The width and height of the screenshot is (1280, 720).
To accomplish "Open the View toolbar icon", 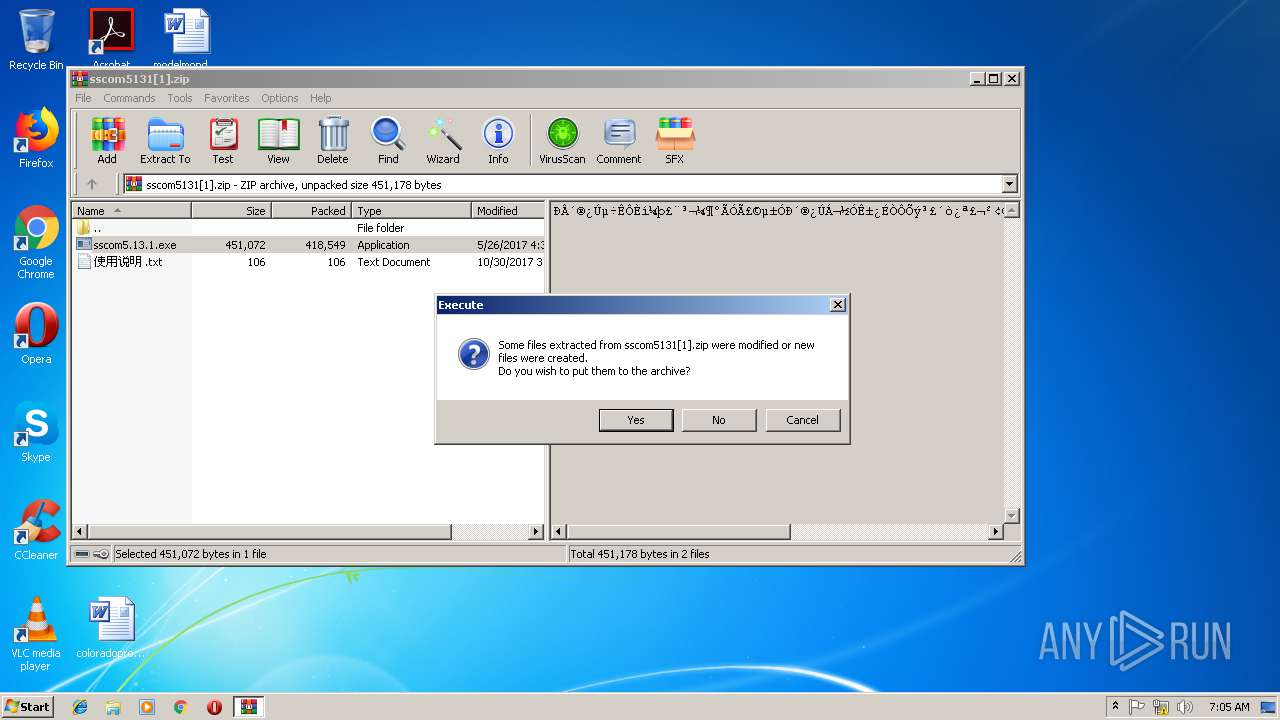I will click(x=278, y=141).
